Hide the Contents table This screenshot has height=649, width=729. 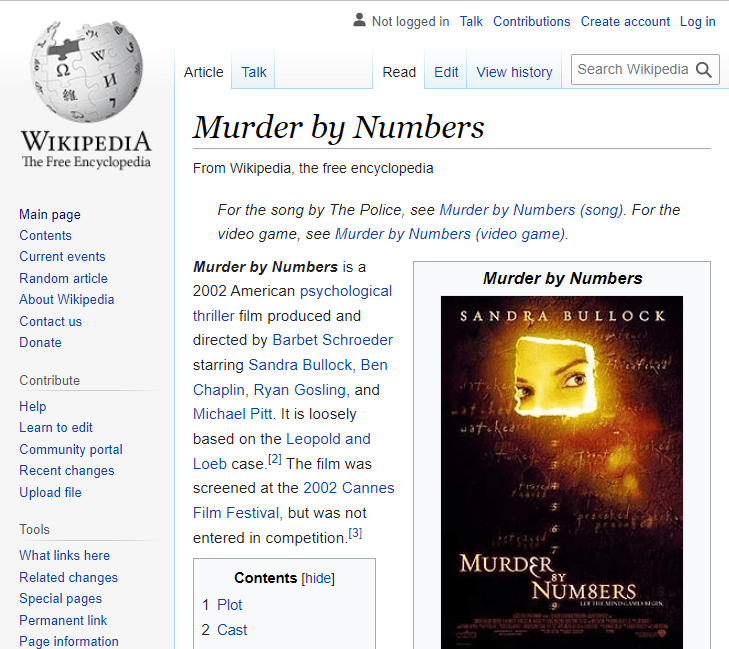click(318, 578)
